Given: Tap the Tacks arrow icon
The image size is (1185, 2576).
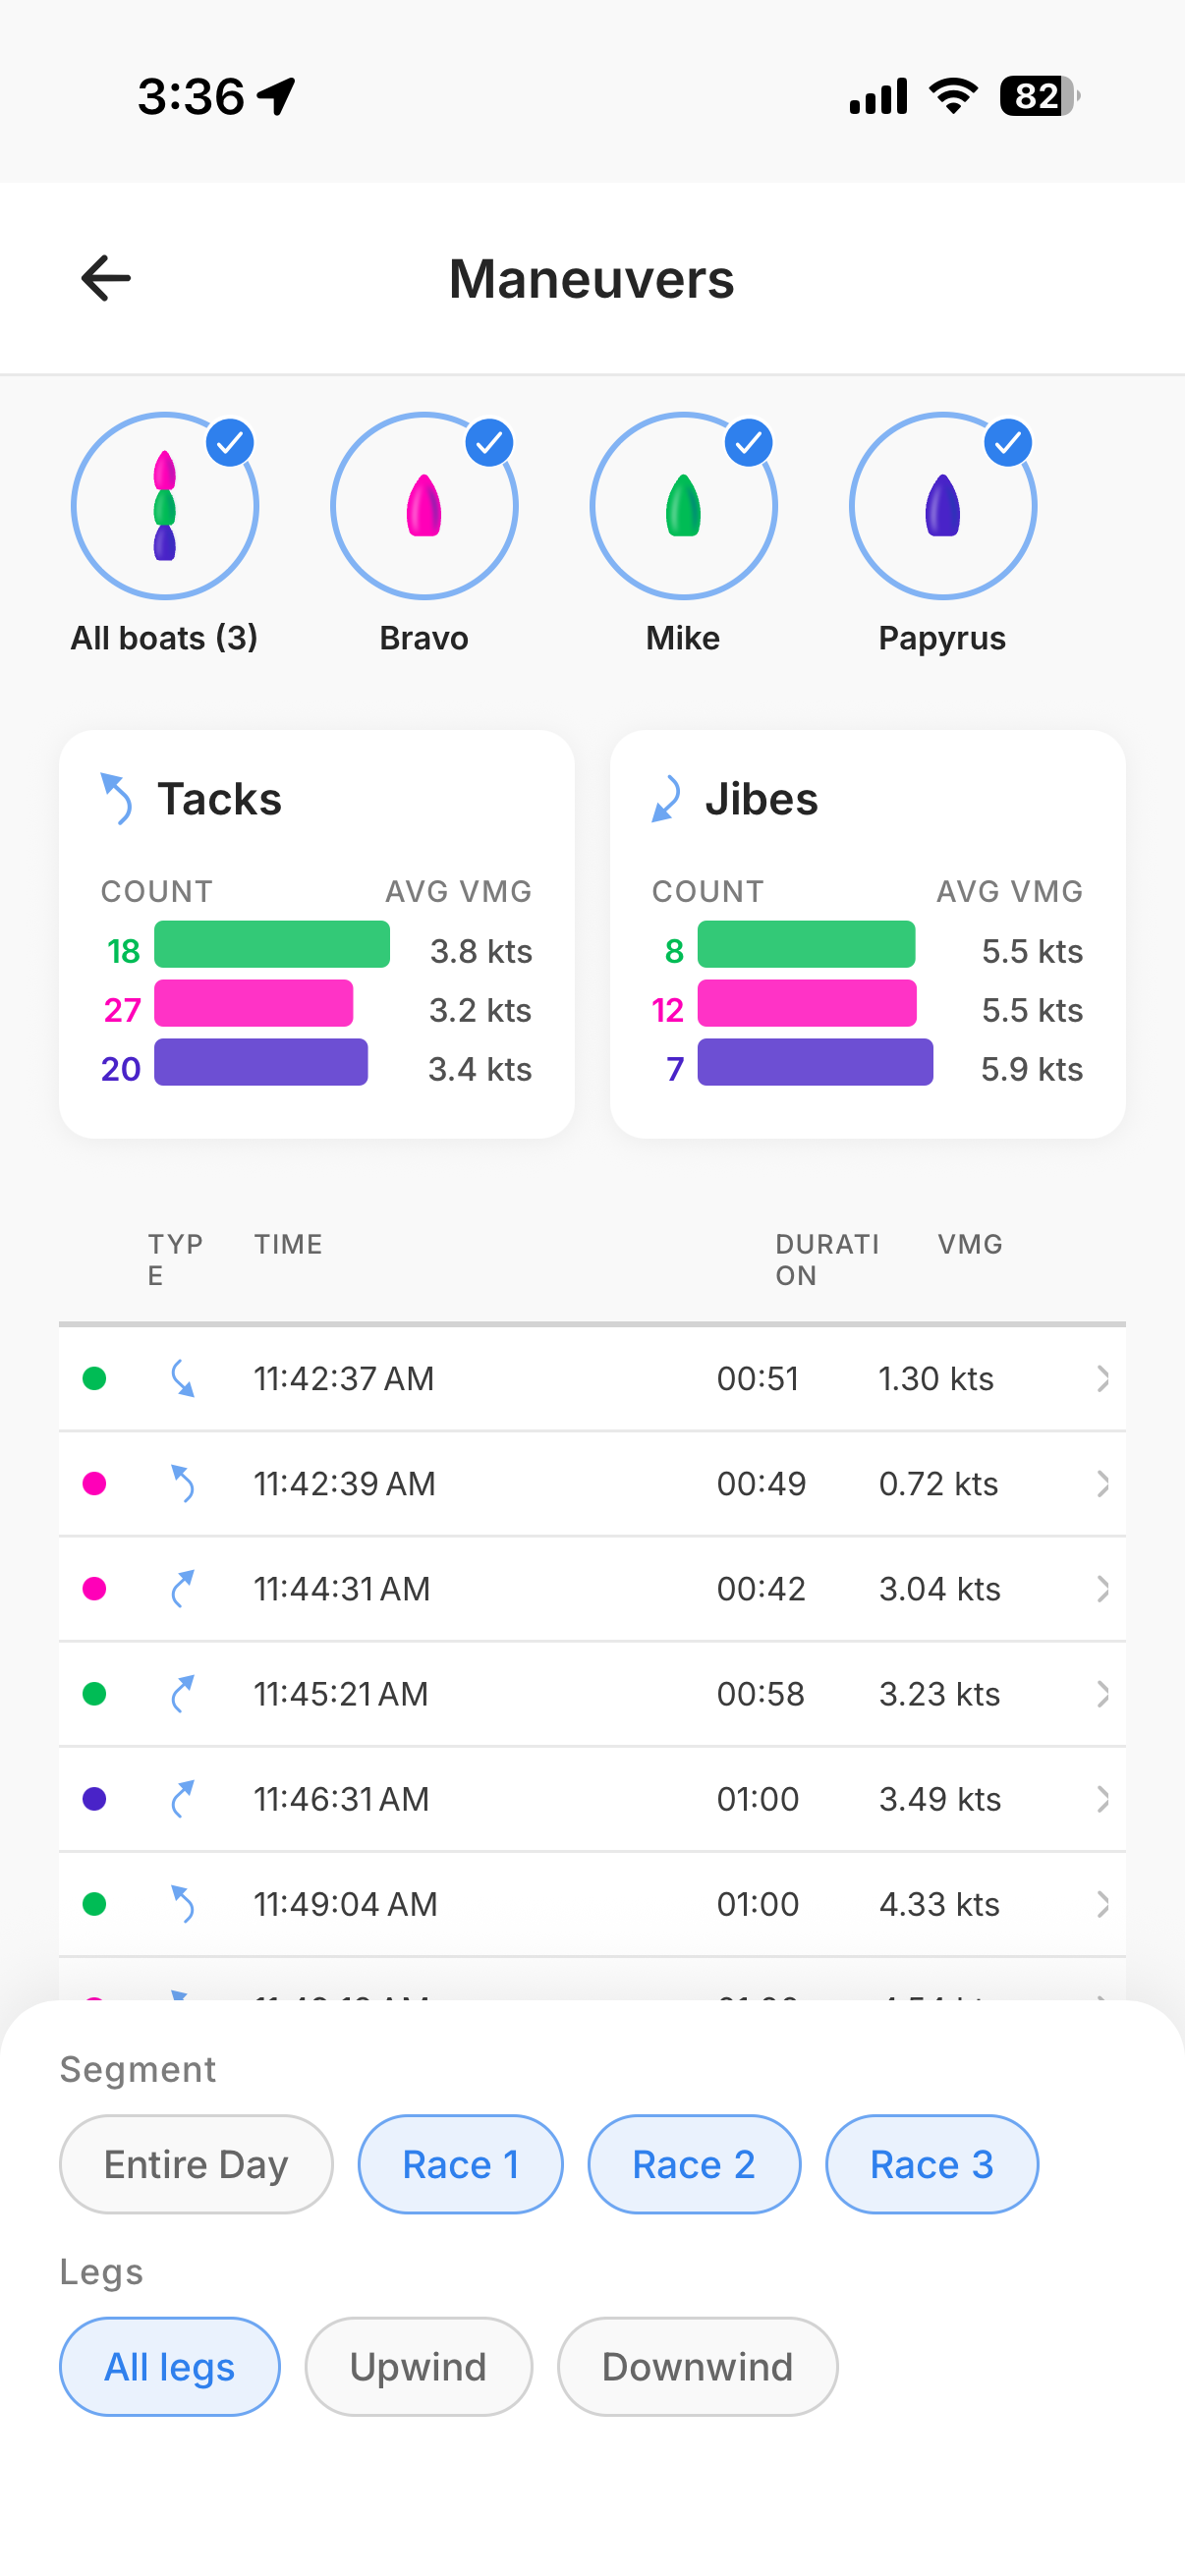Looking at the screenshot, I should (117, 799).
